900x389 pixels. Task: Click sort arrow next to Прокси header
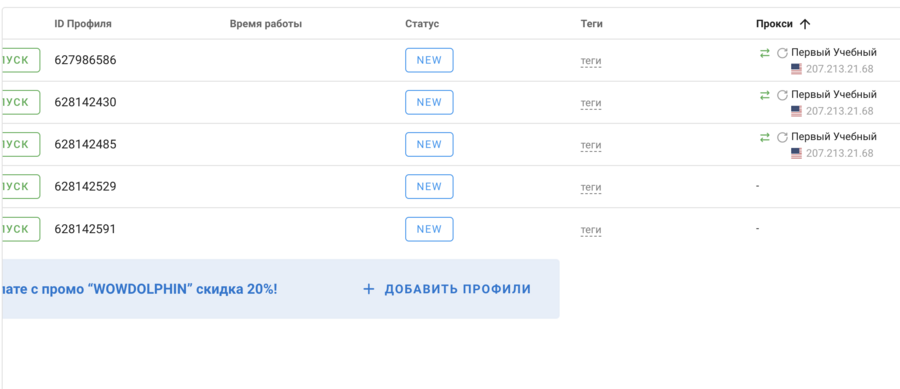pyautogui.click(x=805, y=24)
